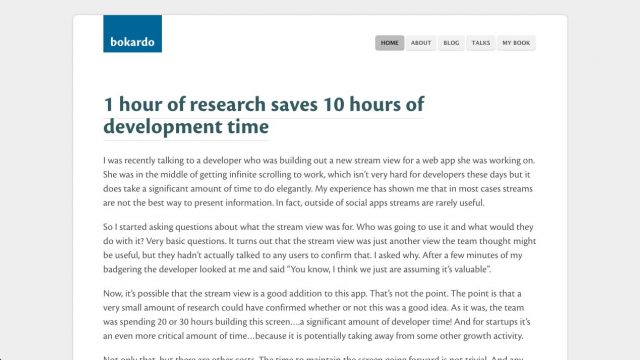
Task: Click the paragraph starting 'So I started asking'
Action: 319,248
